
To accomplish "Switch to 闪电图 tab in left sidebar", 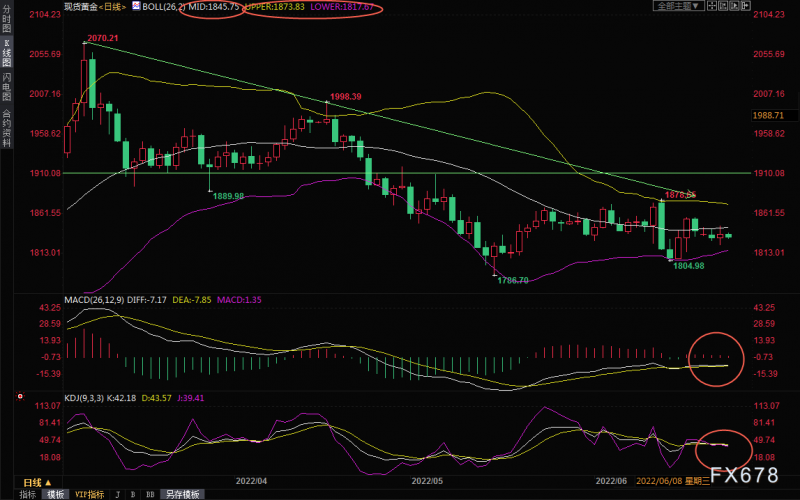I will tap(7, 90).
